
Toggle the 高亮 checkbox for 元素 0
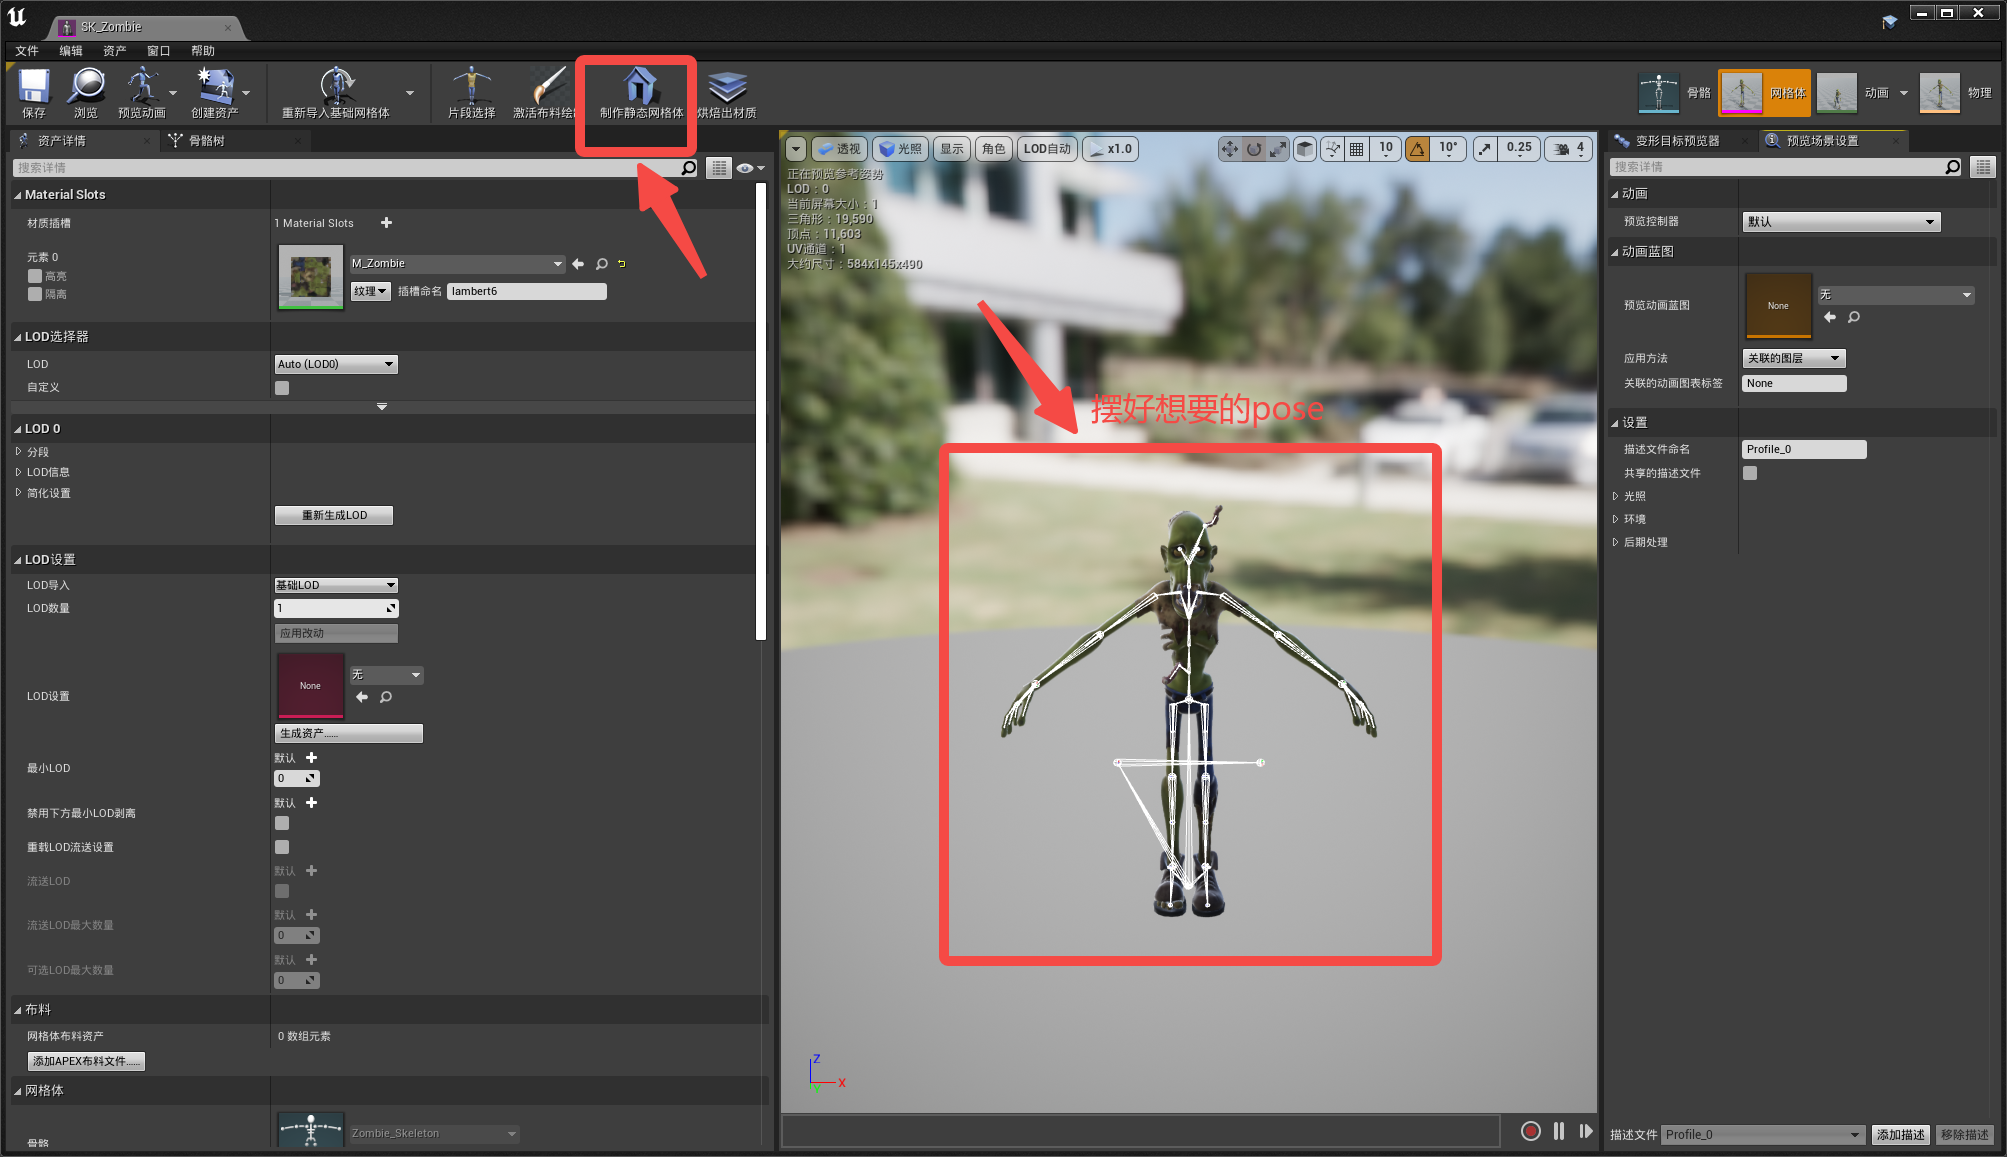[35, 275]
